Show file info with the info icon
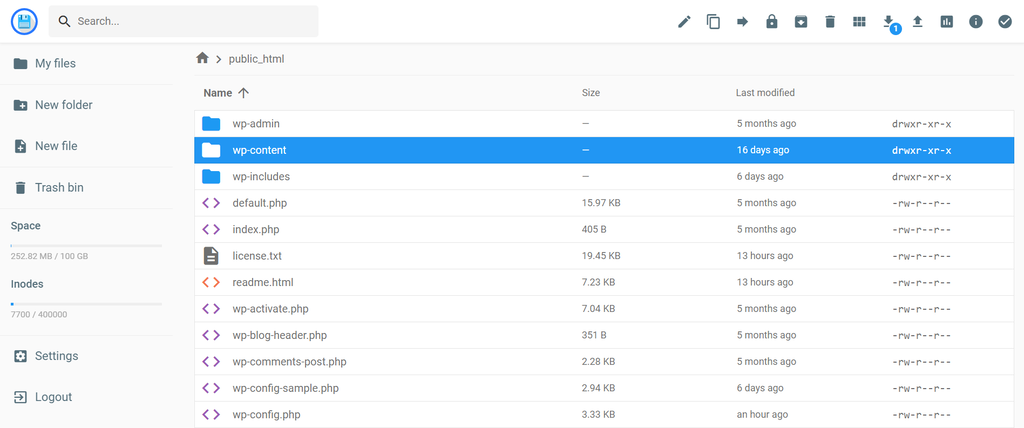This screenshot has height=428, width=1024. click(975, 22)
